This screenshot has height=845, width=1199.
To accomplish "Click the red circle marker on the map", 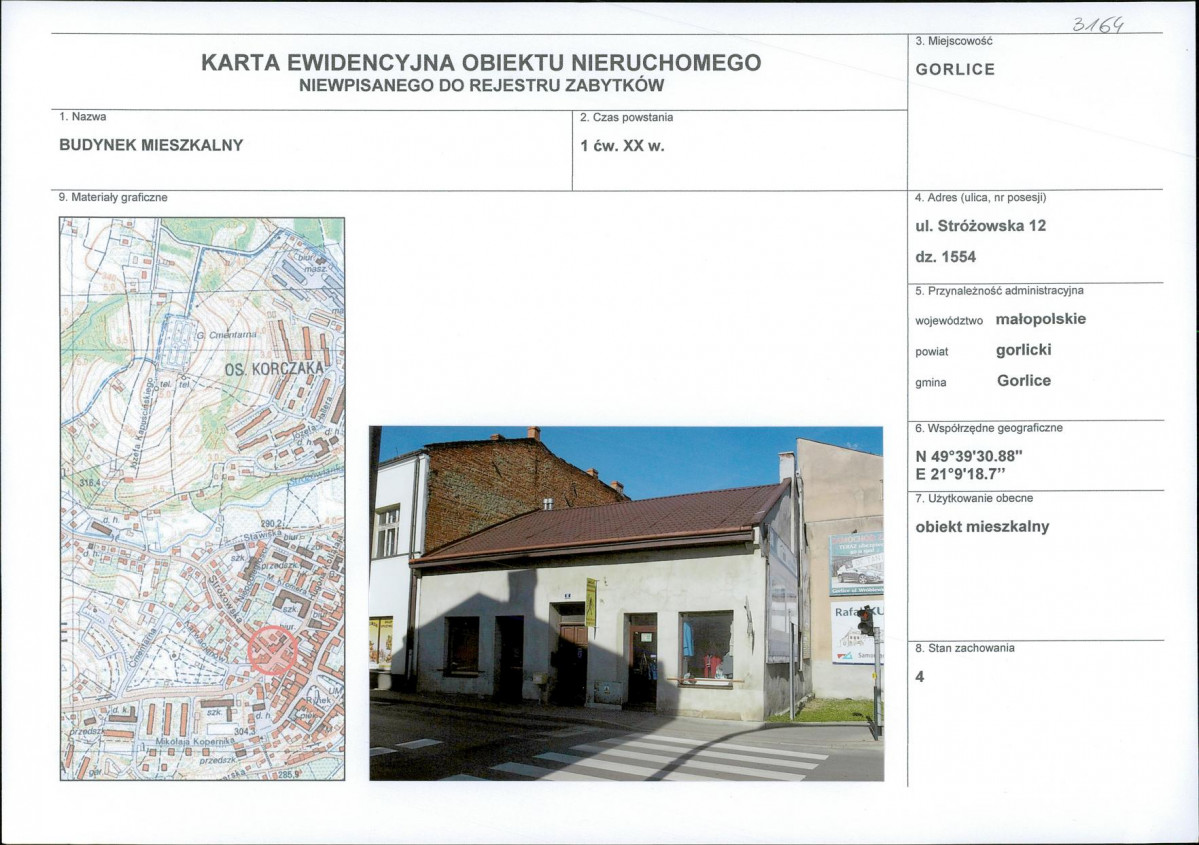I will point(272,651).
